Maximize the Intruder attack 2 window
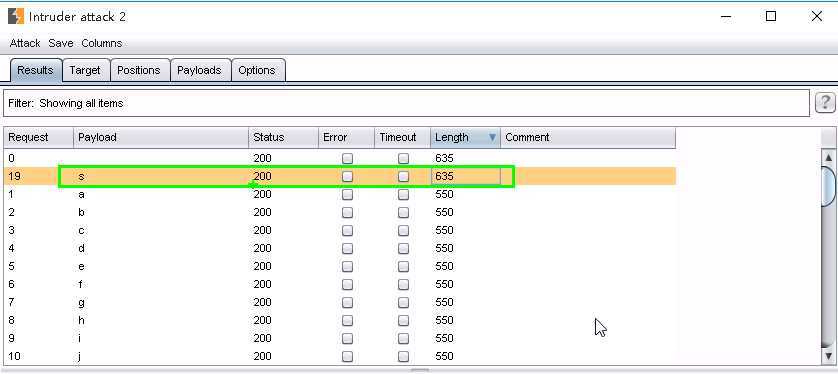 [x=771, y=17]
